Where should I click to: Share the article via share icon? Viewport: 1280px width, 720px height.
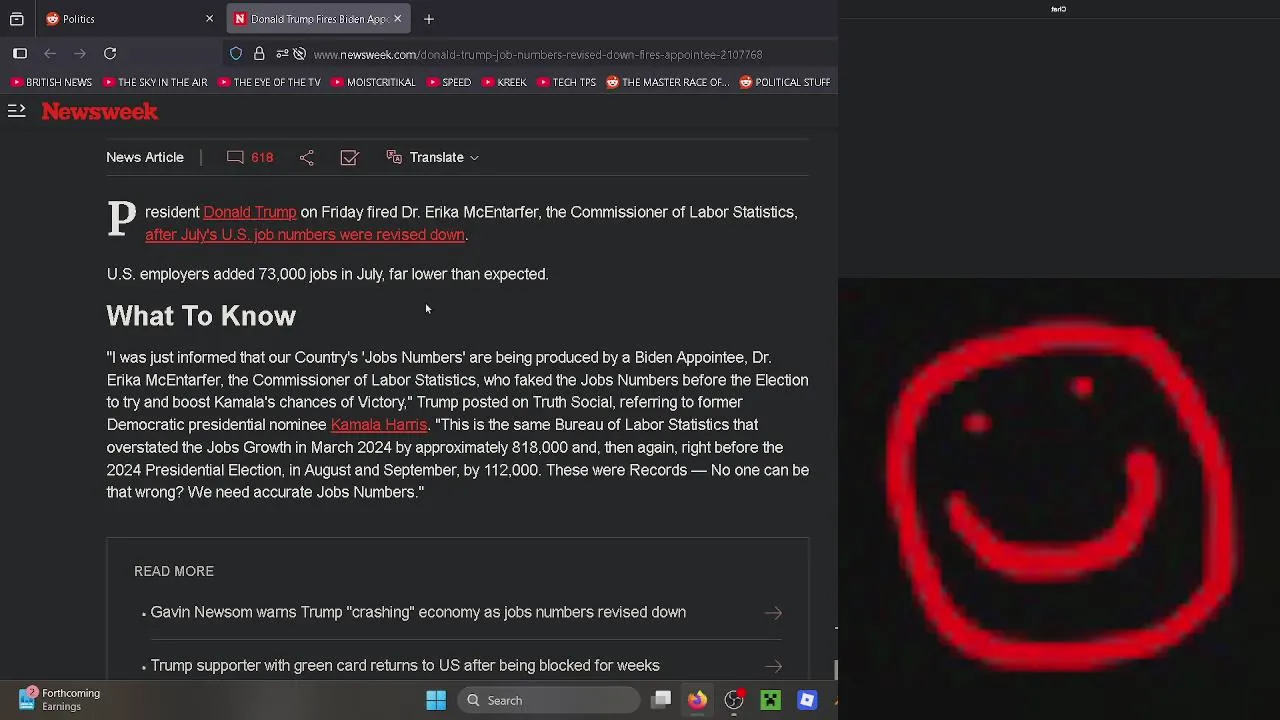point(307,157)
